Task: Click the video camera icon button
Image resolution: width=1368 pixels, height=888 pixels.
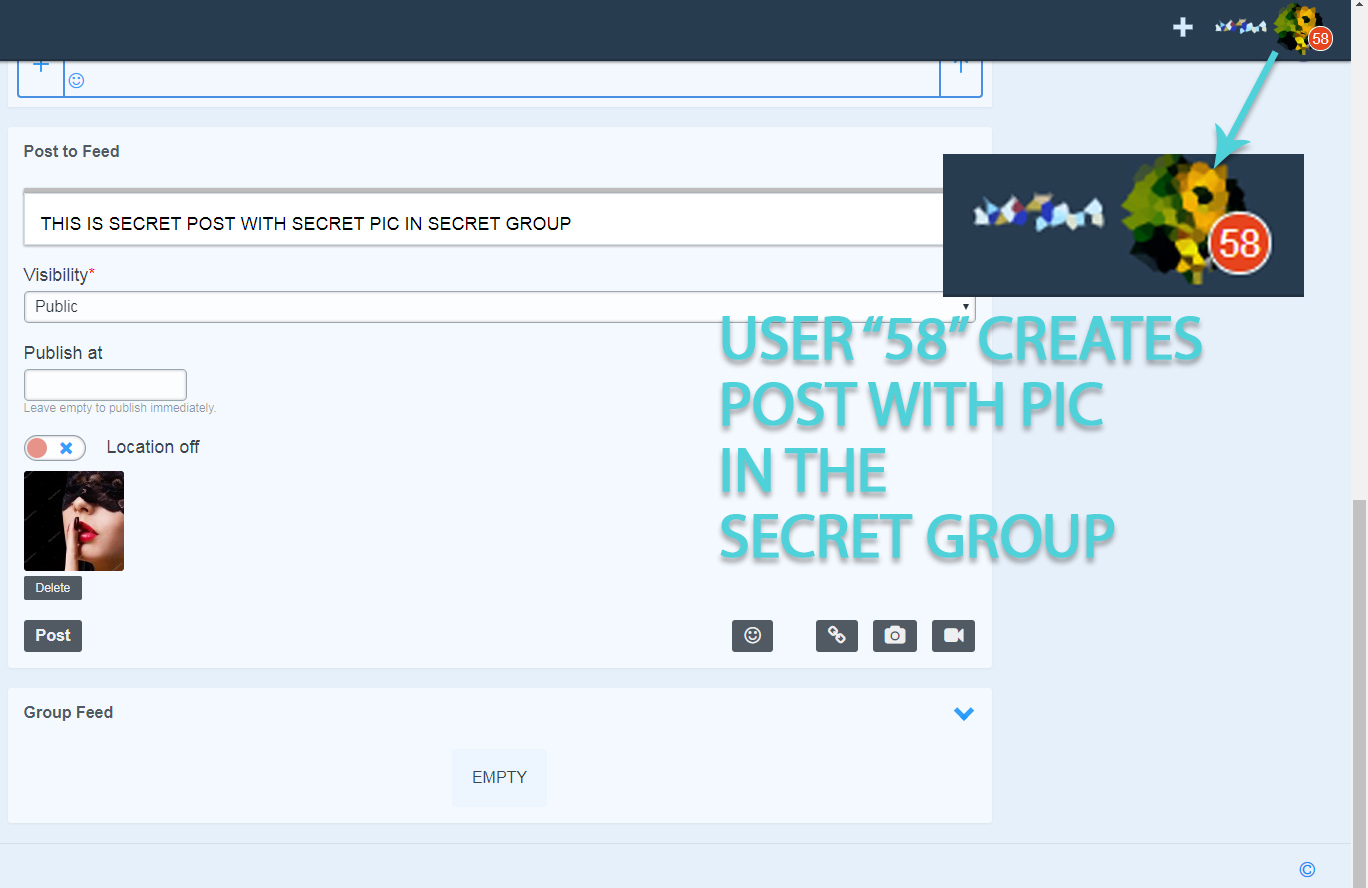Action: point(953,636)
